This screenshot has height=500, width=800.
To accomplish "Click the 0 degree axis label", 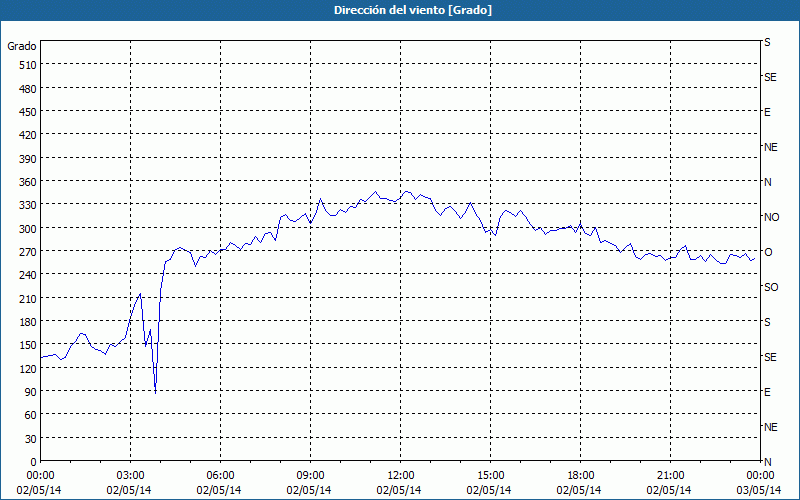I will [34, 462].
